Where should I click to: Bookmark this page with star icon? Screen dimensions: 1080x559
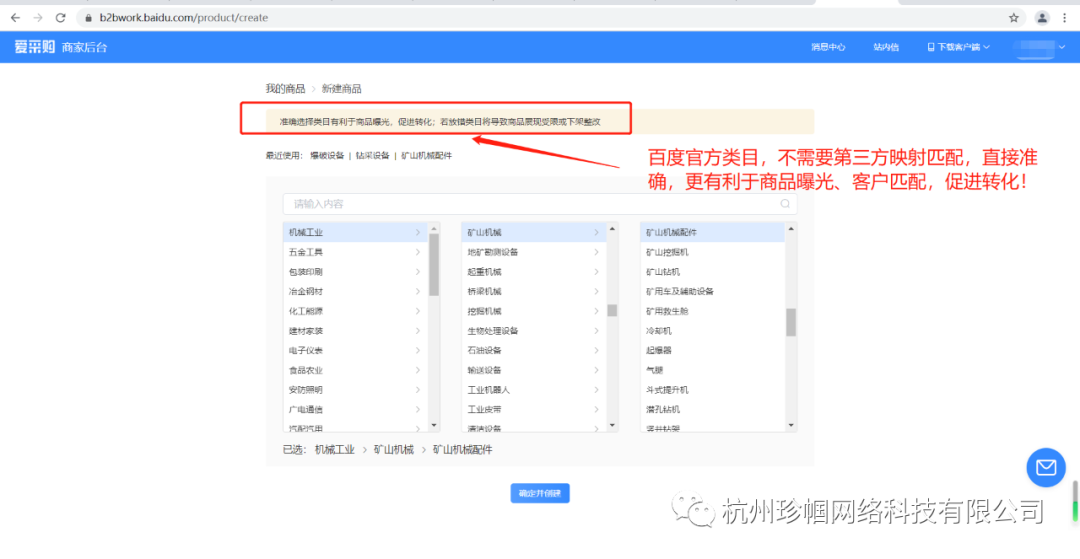[x=1014, y=18]
